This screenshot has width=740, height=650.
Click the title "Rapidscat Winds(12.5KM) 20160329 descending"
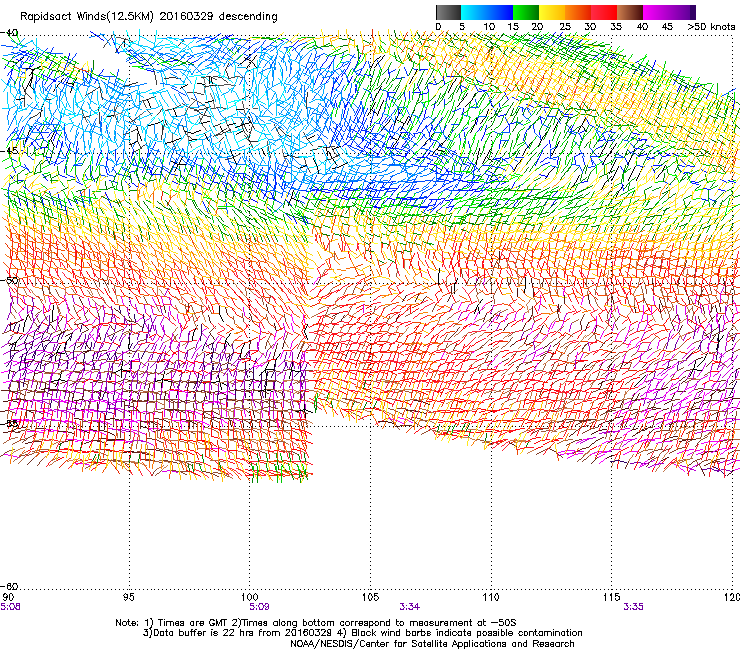tap(149, 17)
